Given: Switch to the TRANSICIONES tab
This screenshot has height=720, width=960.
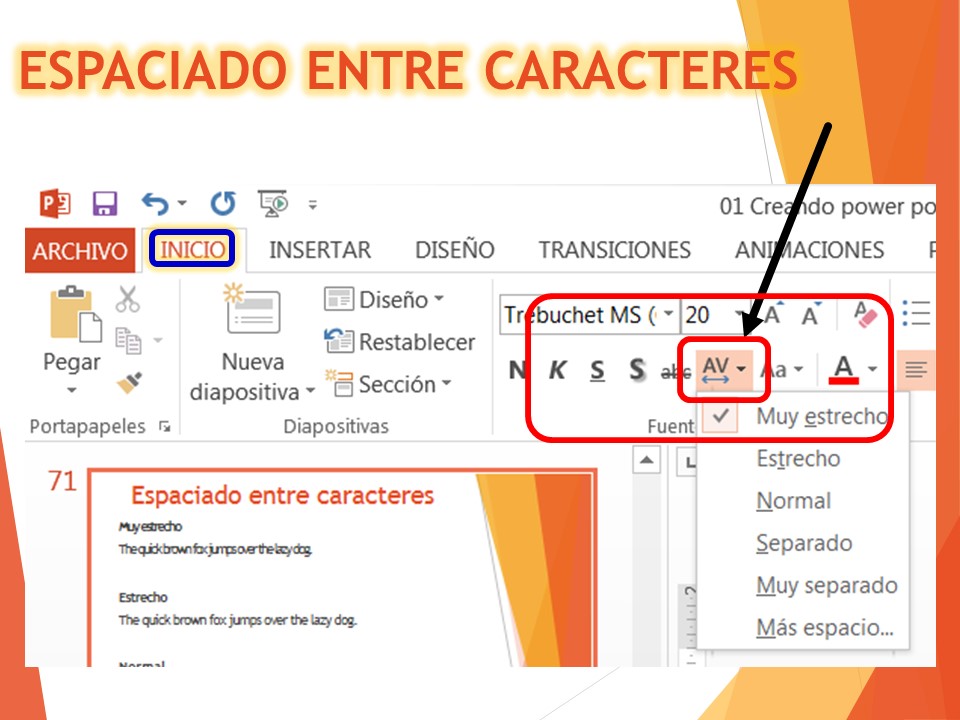Looking at the screenshot, I should pos(615,250).
